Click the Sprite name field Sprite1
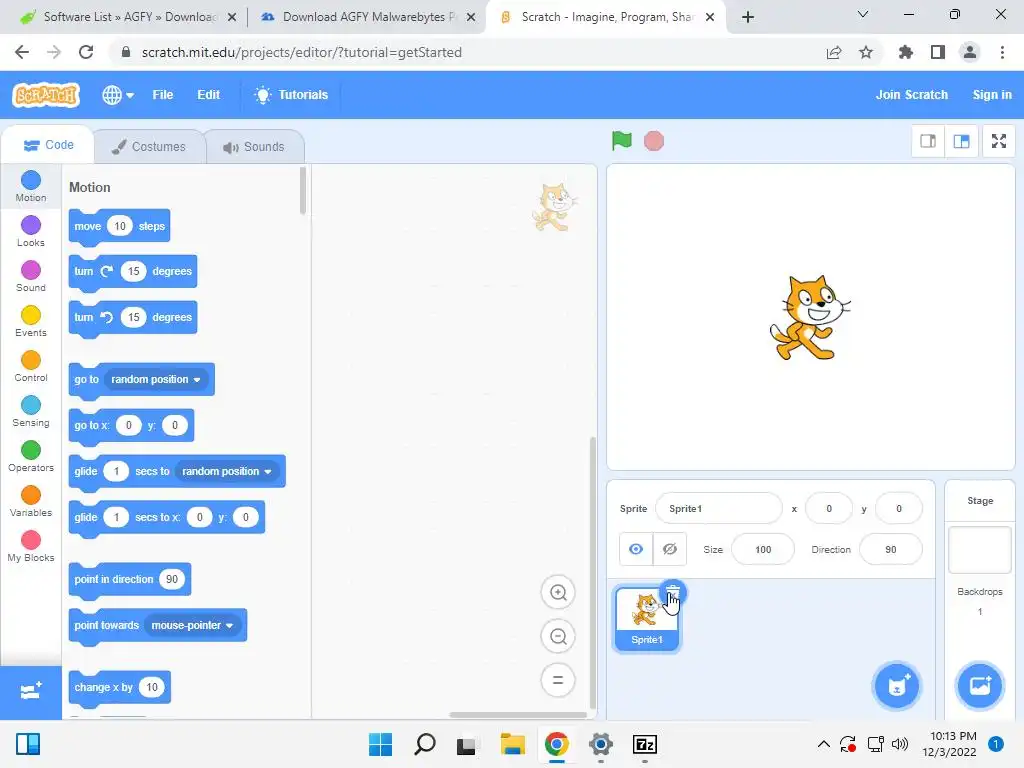Viewport: 1024px width, 768px height. click(718, 509)
